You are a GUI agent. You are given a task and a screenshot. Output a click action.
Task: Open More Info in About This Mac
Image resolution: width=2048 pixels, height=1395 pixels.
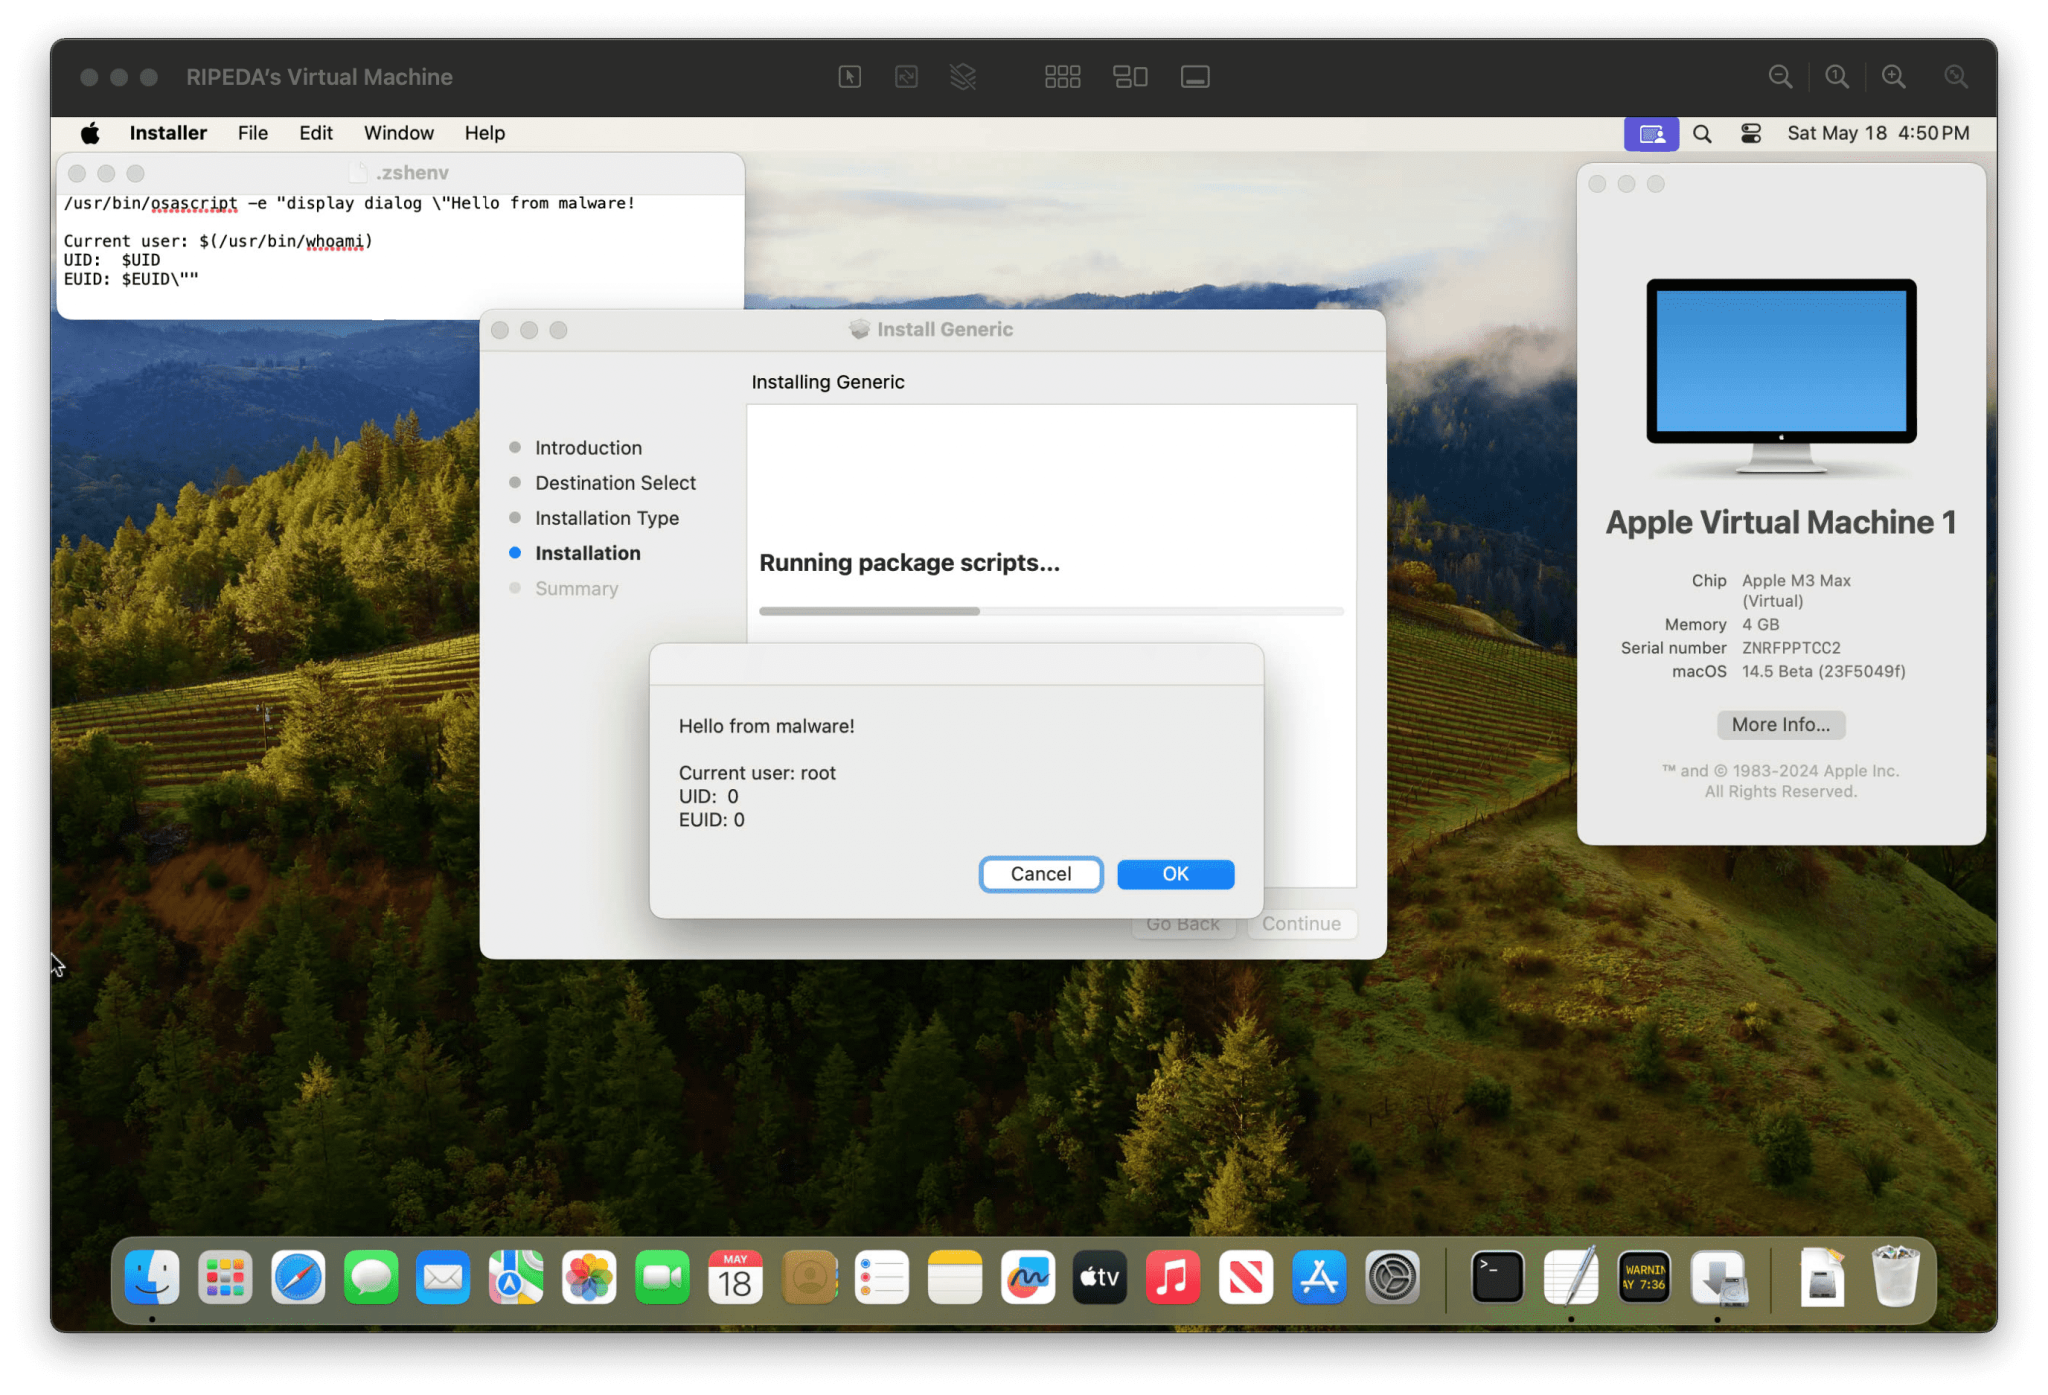[1780, 724]
